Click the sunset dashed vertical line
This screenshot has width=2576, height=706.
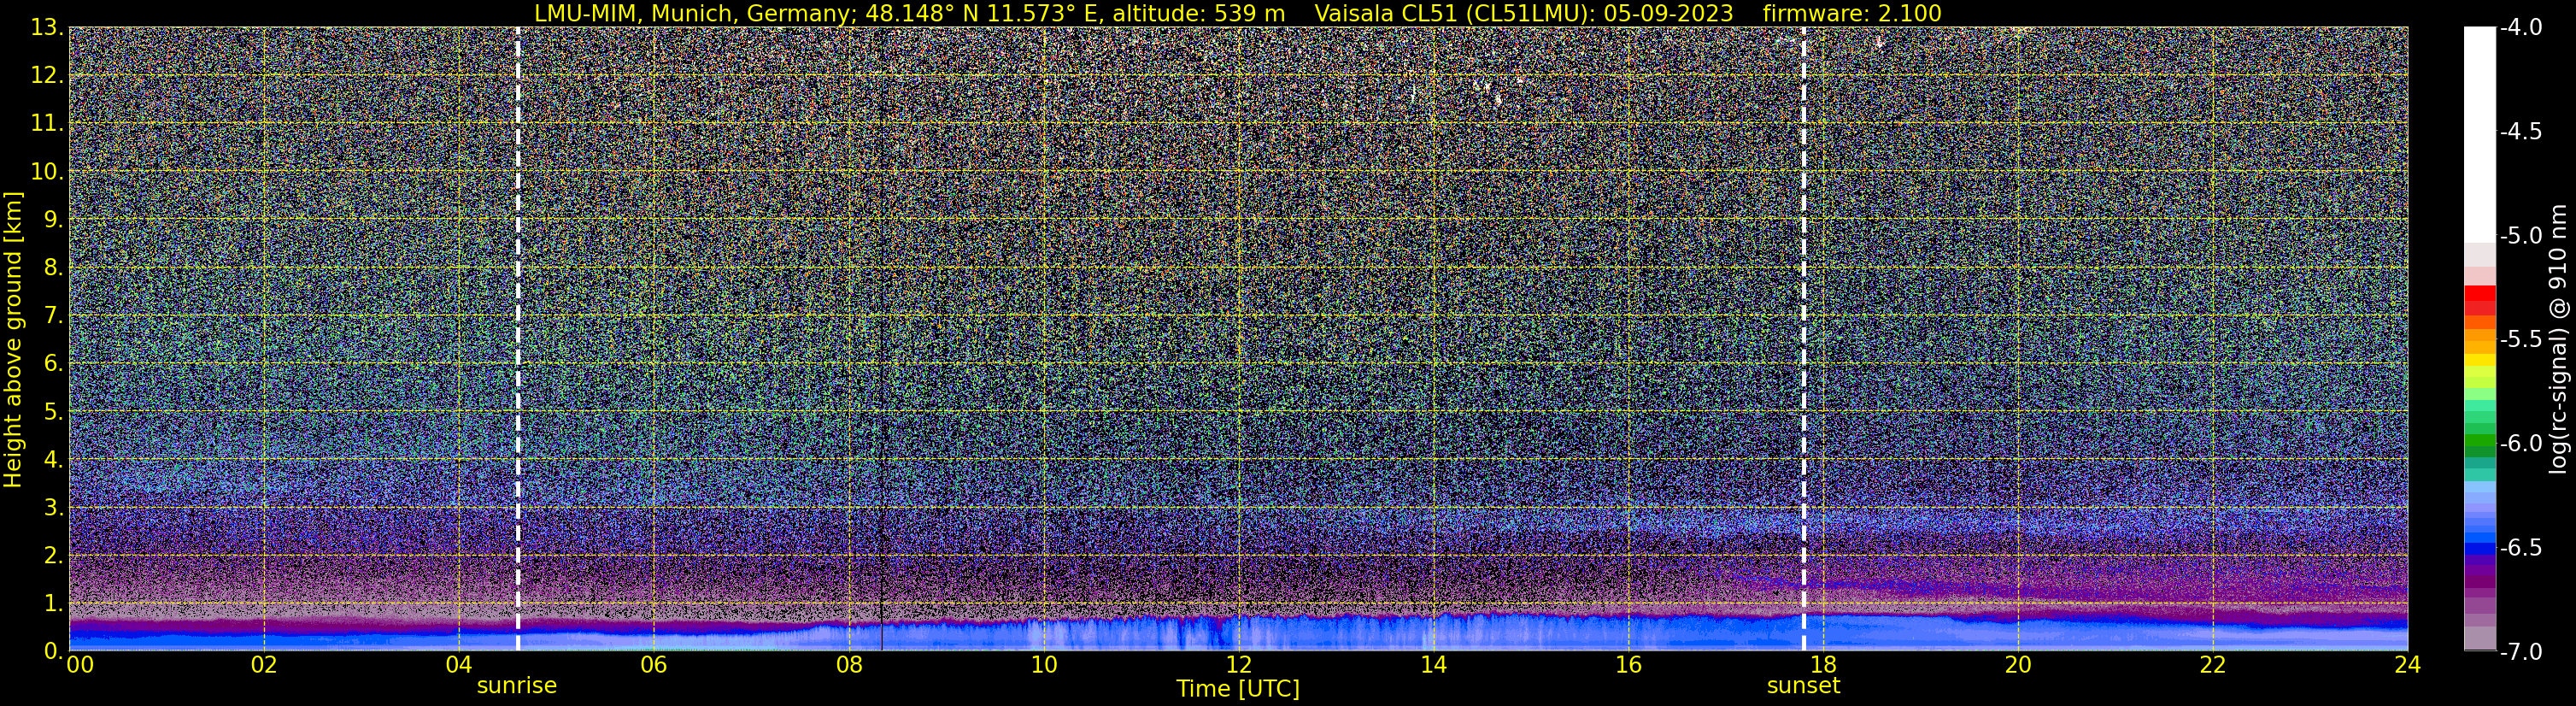[x=1804, y=340]
